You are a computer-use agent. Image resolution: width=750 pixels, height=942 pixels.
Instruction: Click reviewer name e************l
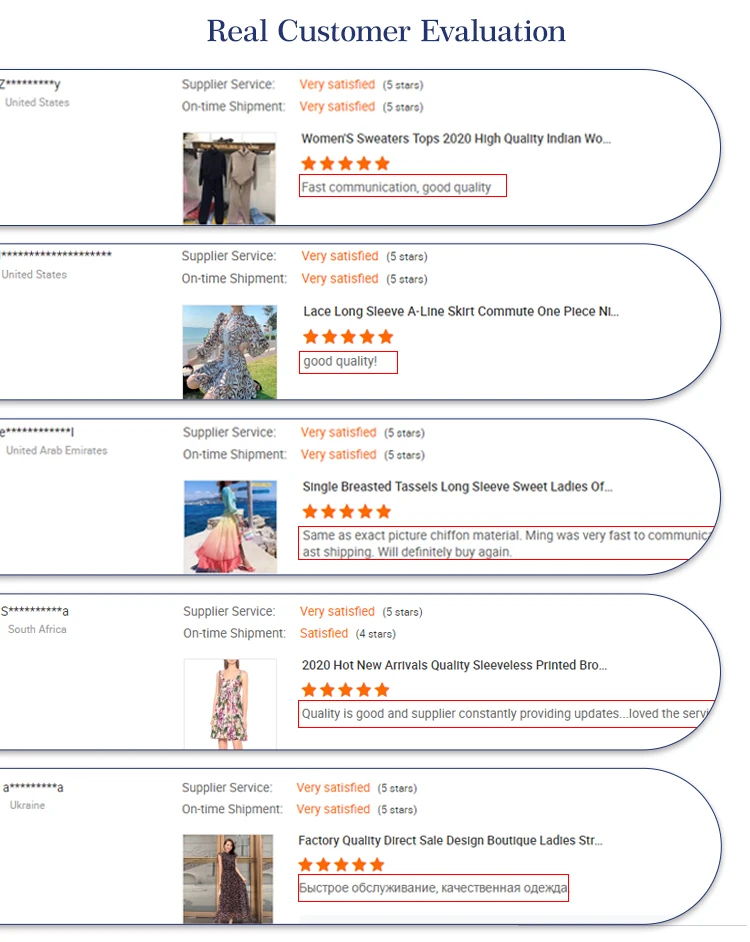(37, 431)
